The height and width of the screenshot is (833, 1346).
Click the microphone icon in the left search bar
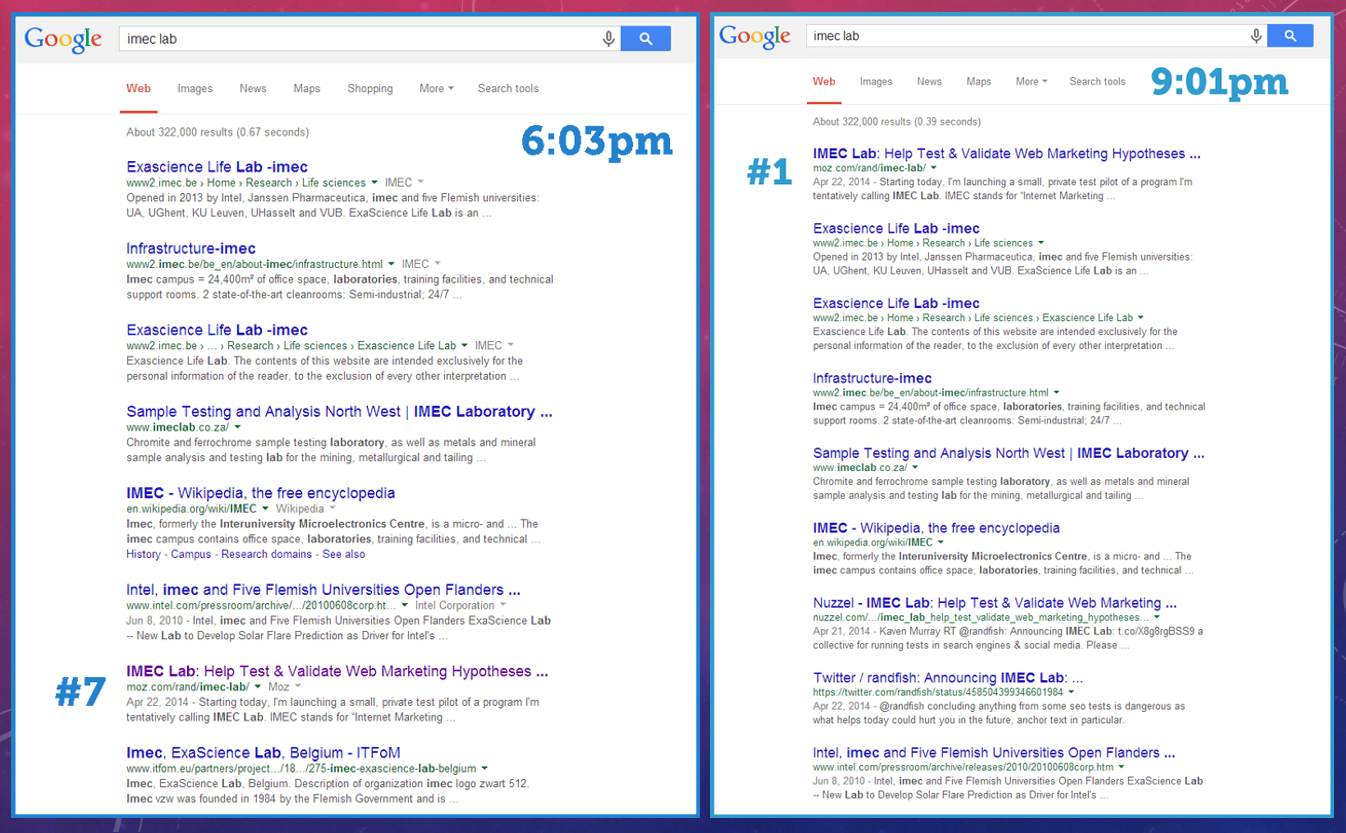pos(608,38)
